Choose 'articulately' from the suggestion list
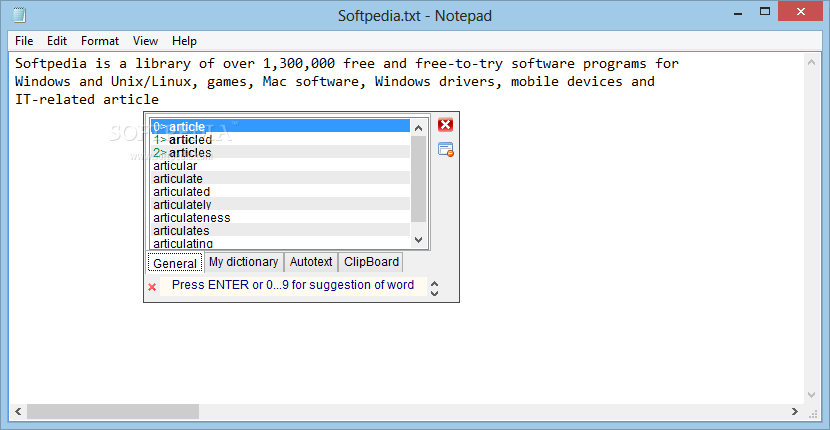 pyautogui.click(x=280, y=204)
